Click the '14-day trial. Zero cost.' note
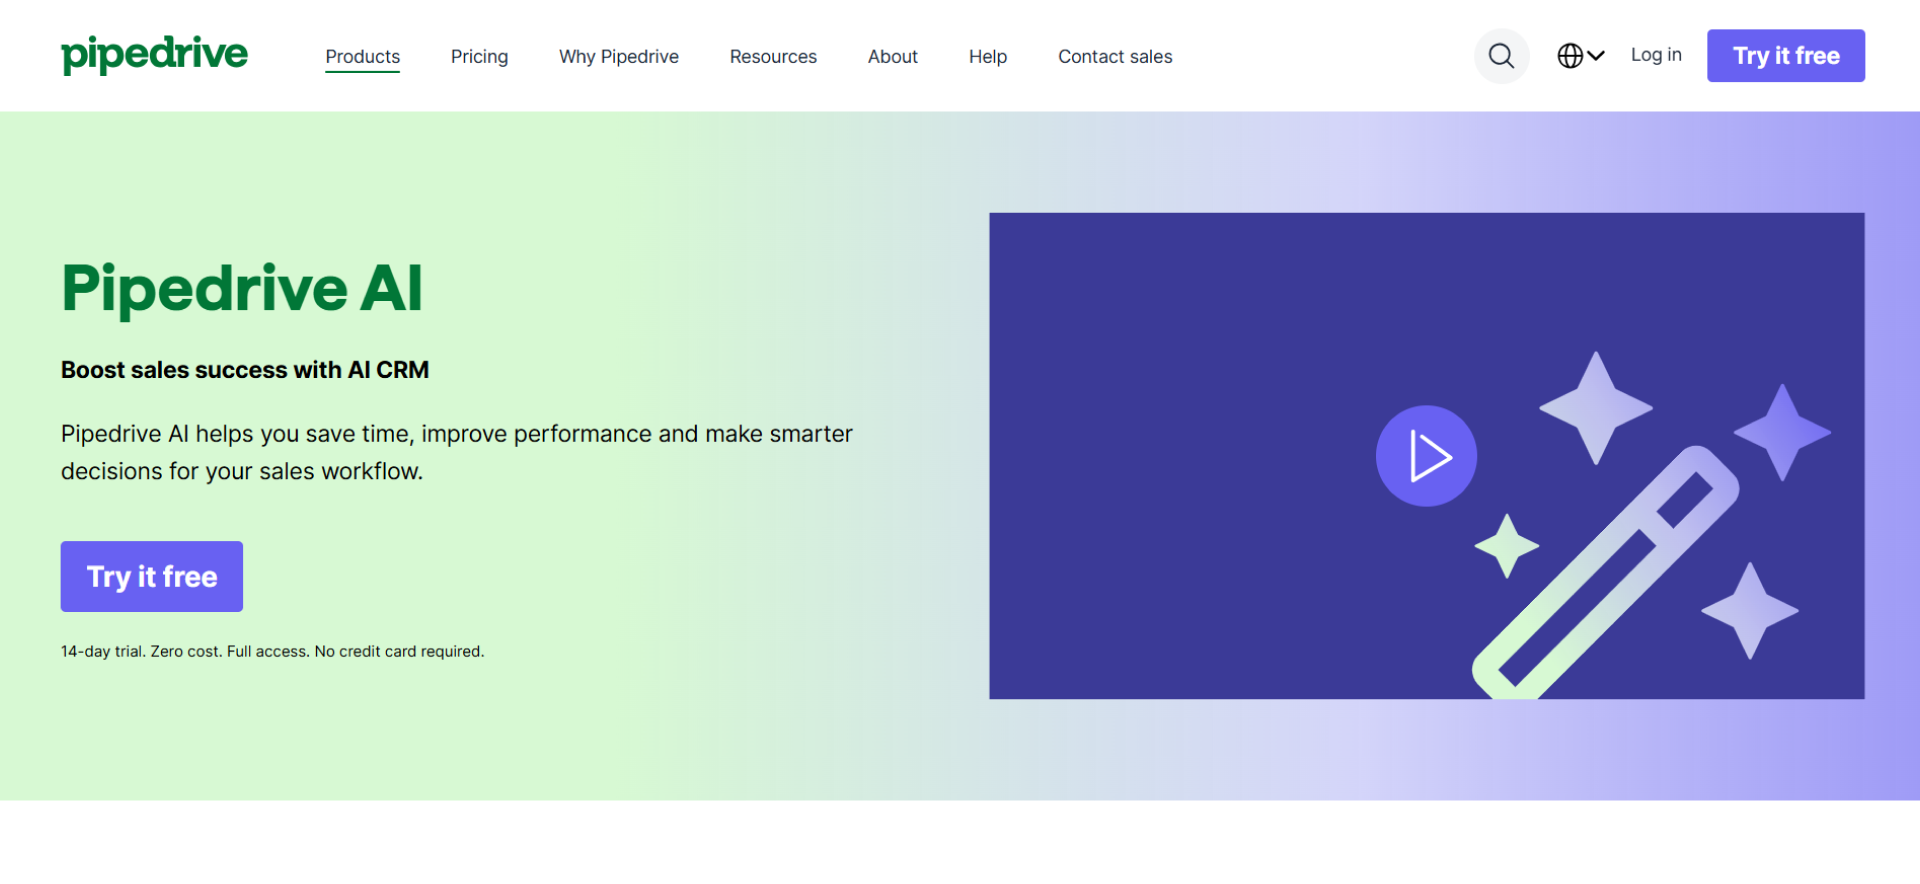 [x=272, y=651]
